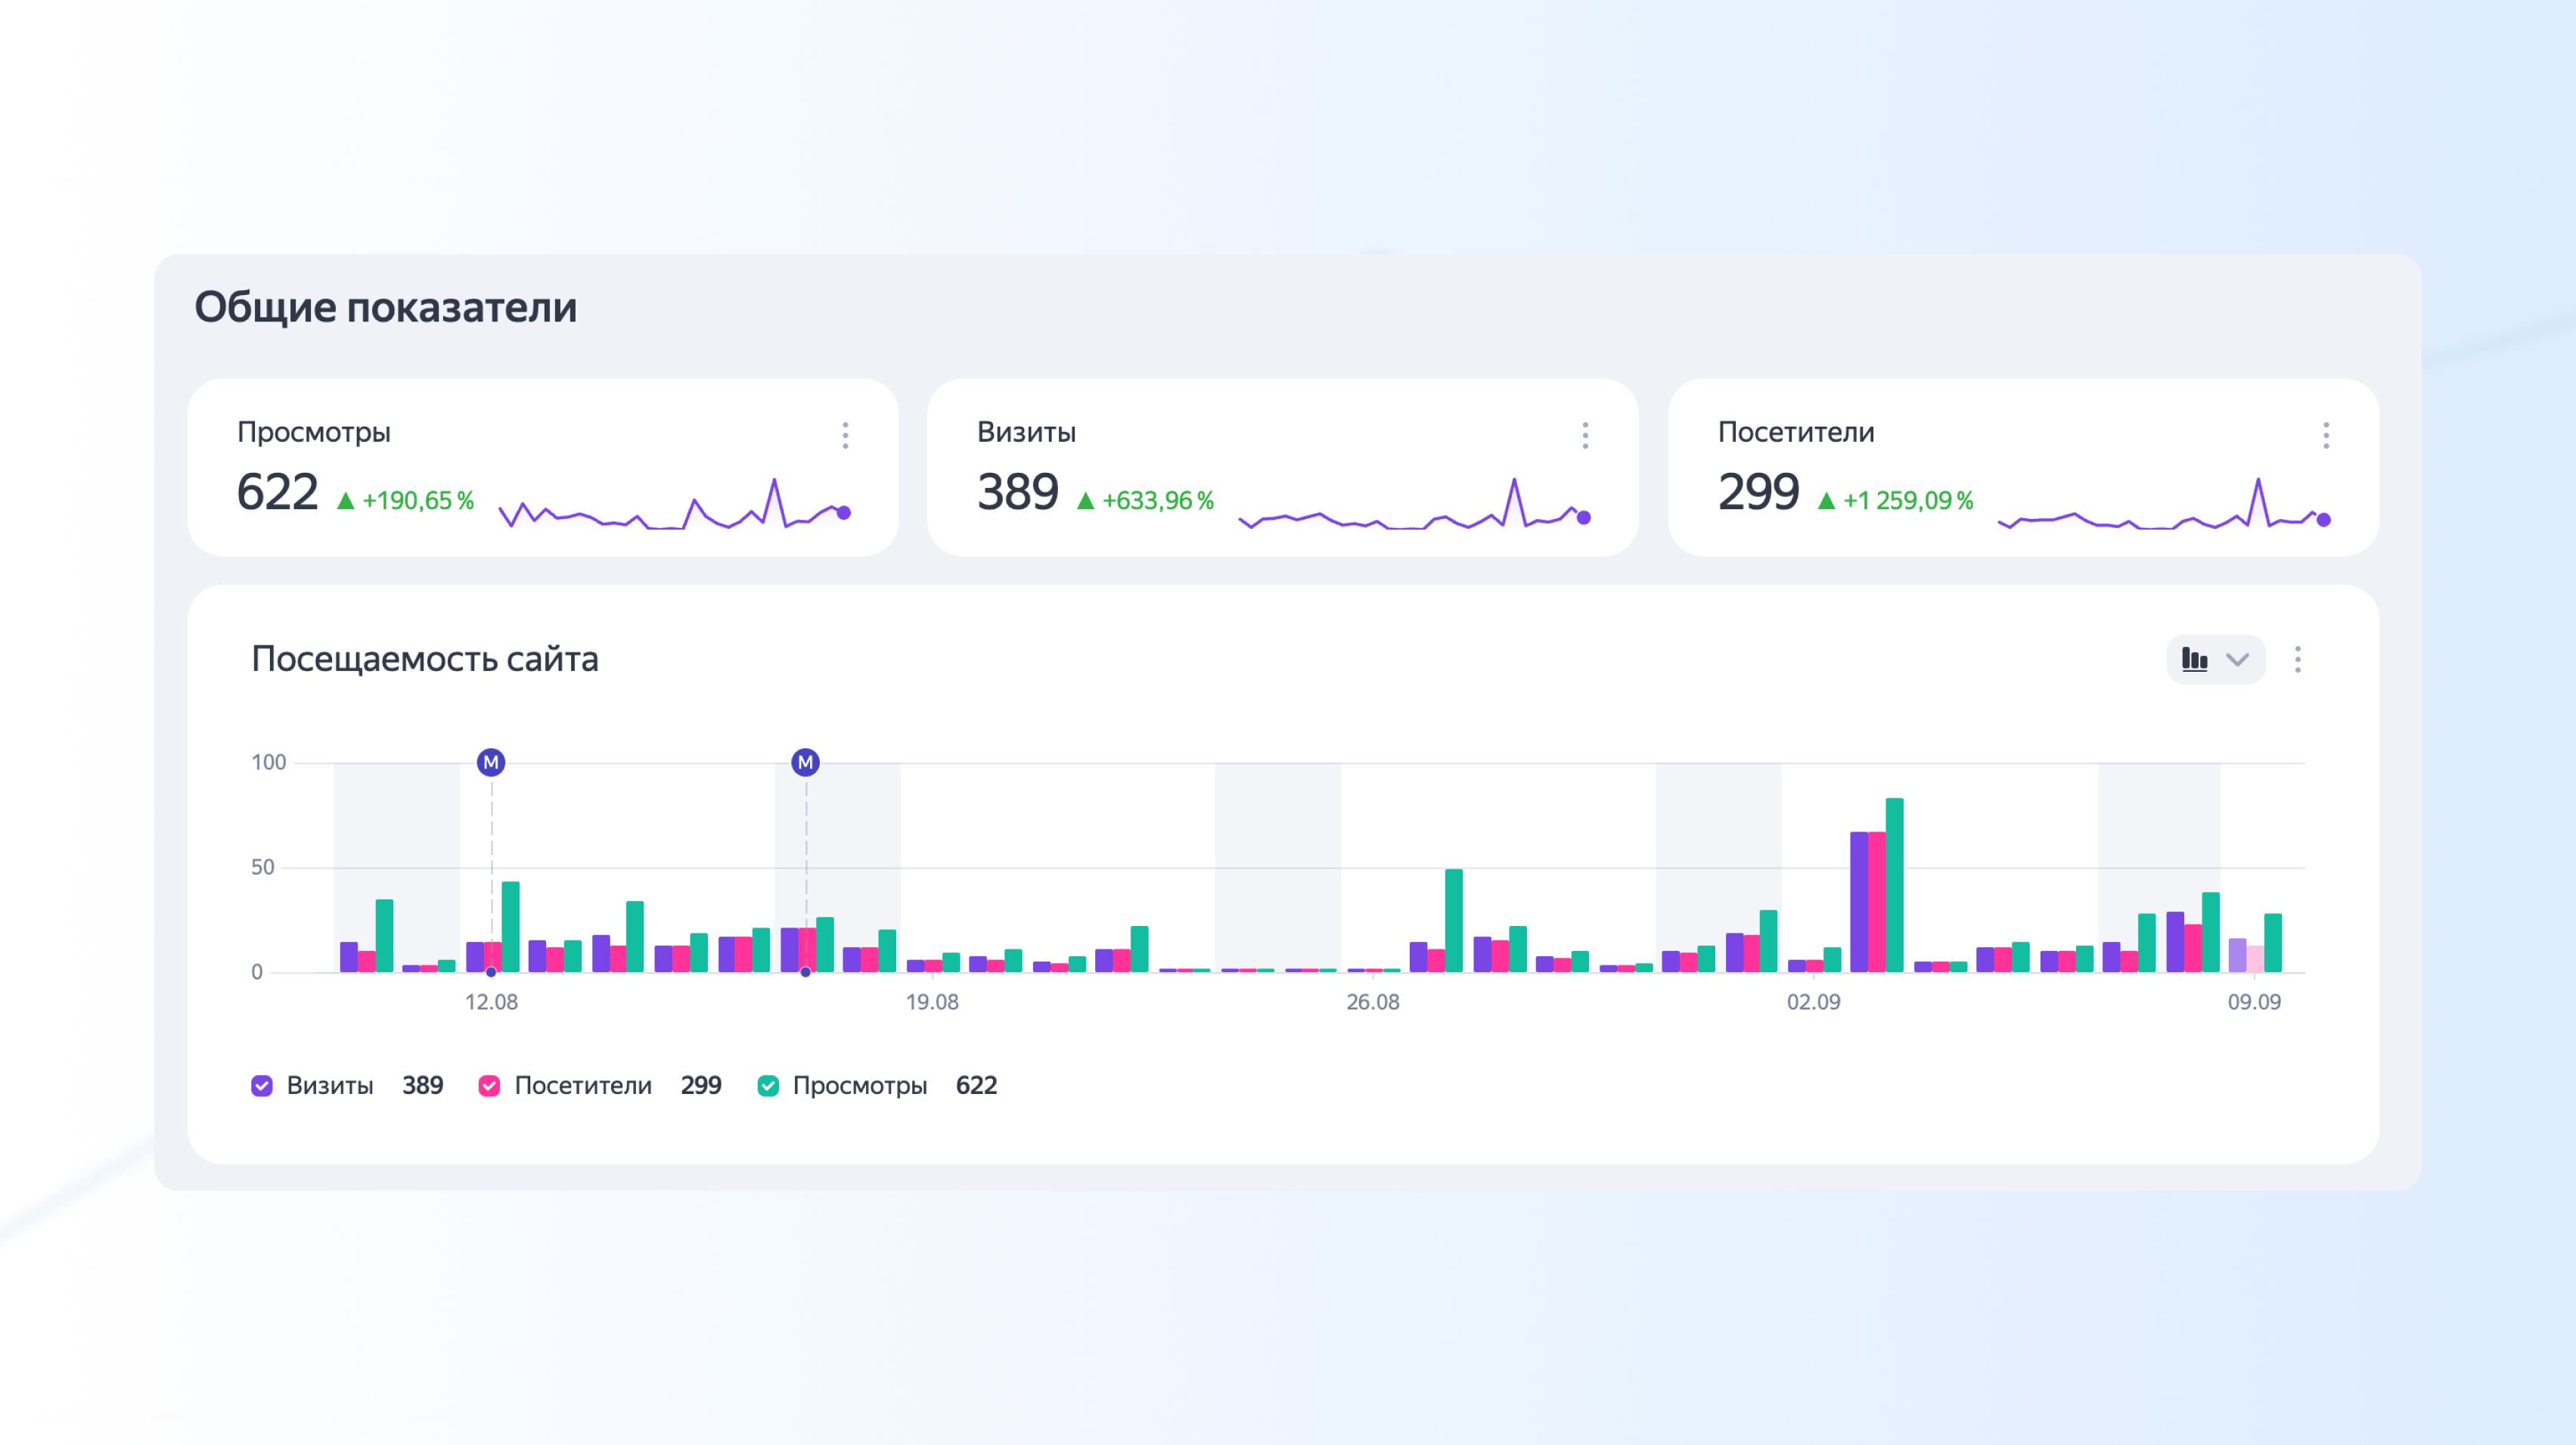Screen dimensions: 2576x1445
Task: Open the Визиты card three-dot menu
Action: click(1585, 435)
